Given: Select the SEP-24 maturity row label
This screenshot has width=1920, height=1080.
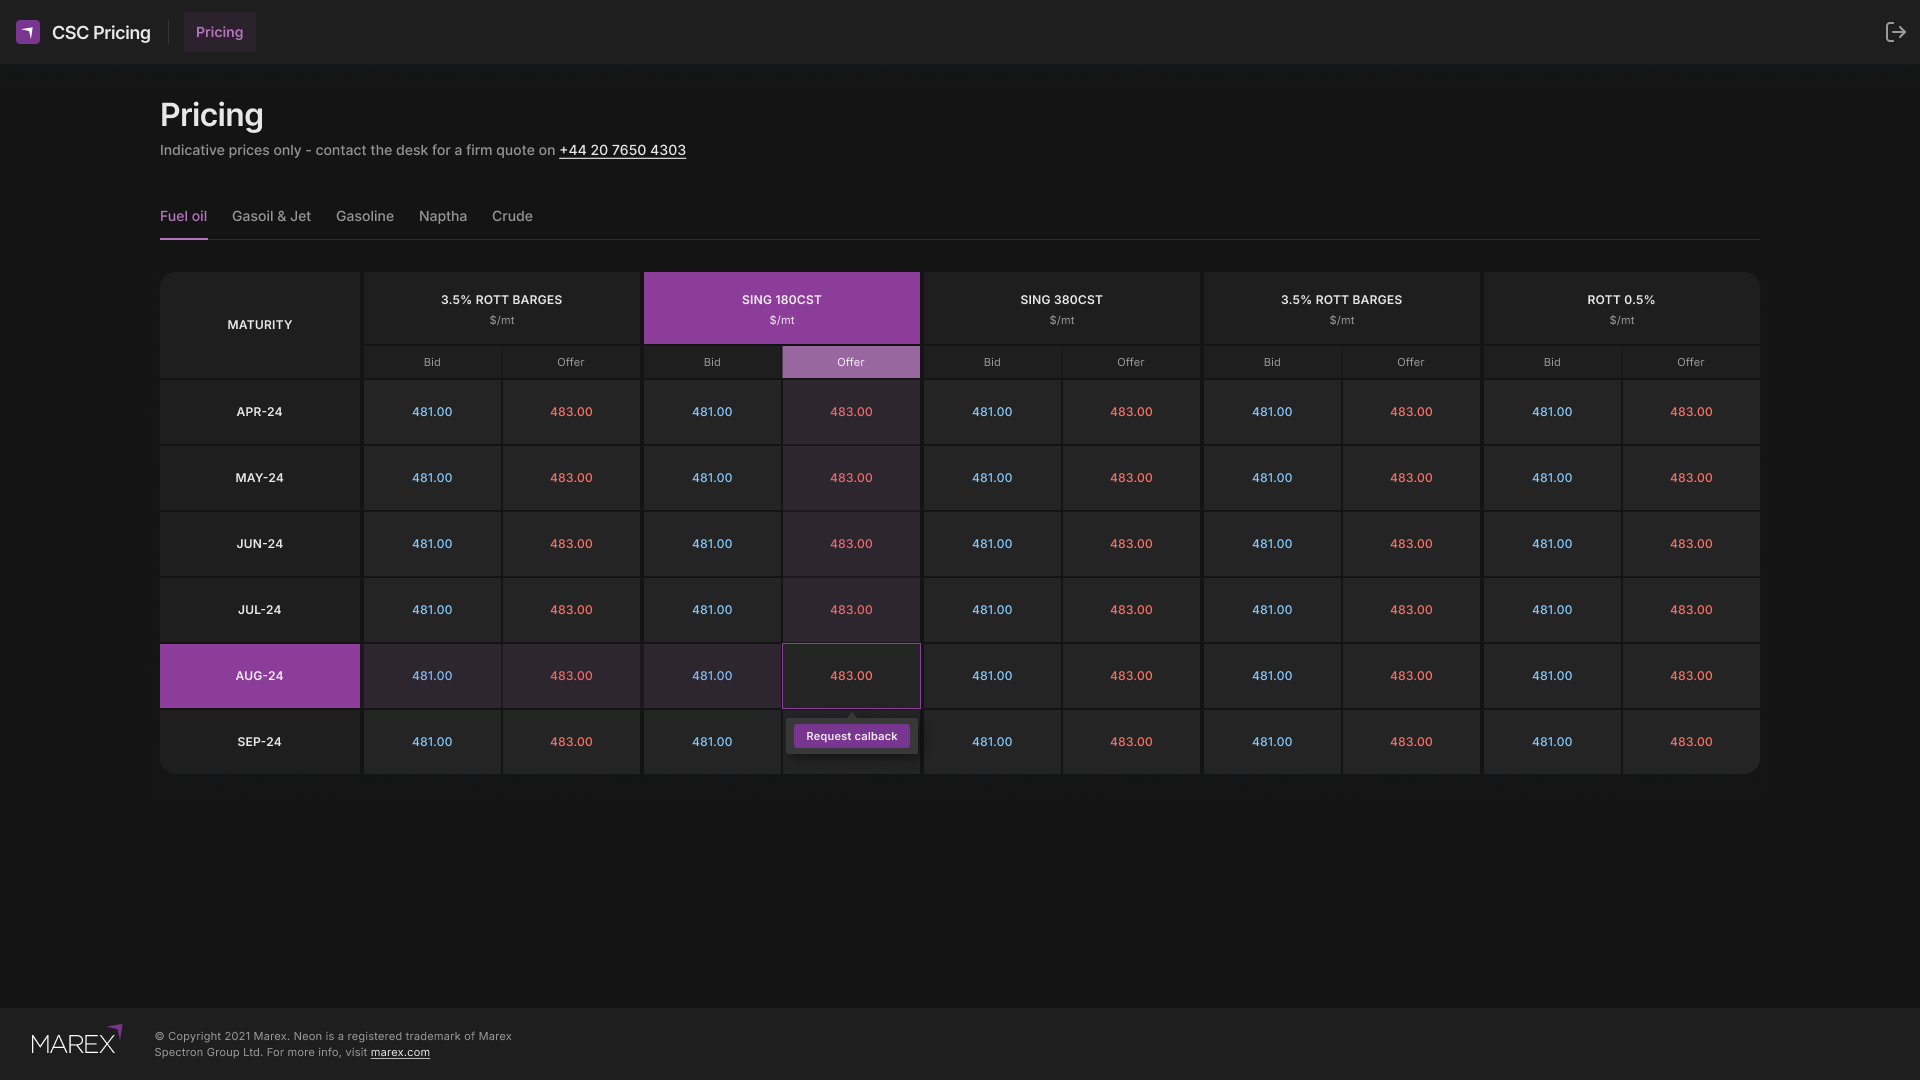Looking at the screenshot, I should [260, 742].
